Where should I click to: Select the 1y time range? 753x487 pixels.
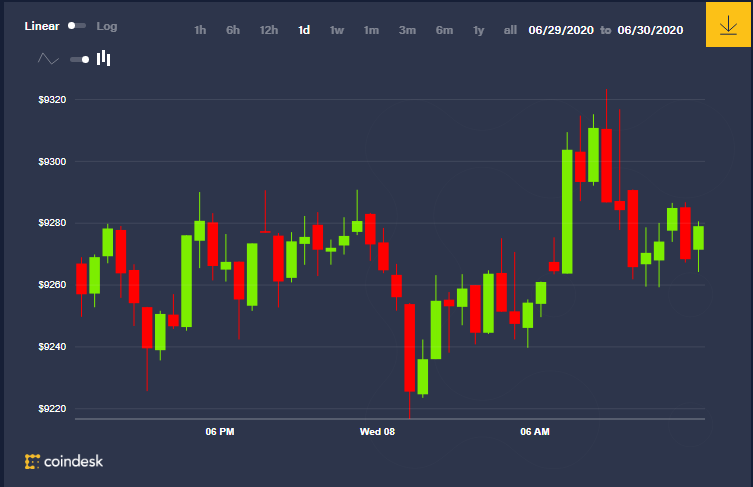[x=479, y=30]
